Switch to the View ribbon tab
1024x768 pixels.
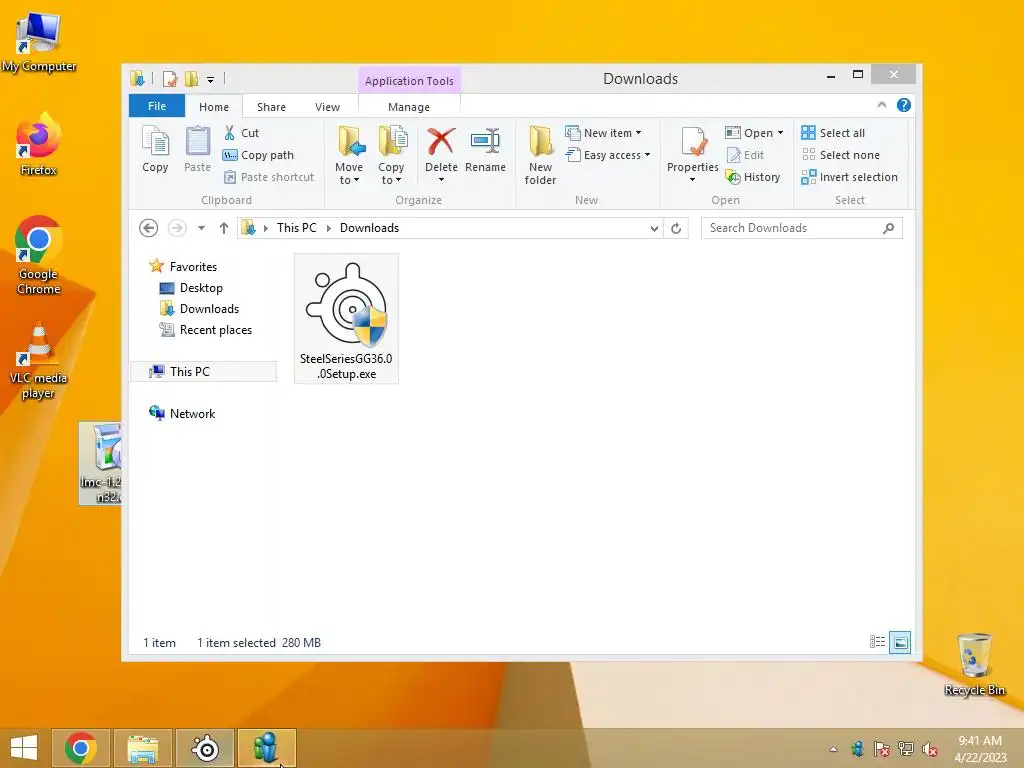point(327,106)
